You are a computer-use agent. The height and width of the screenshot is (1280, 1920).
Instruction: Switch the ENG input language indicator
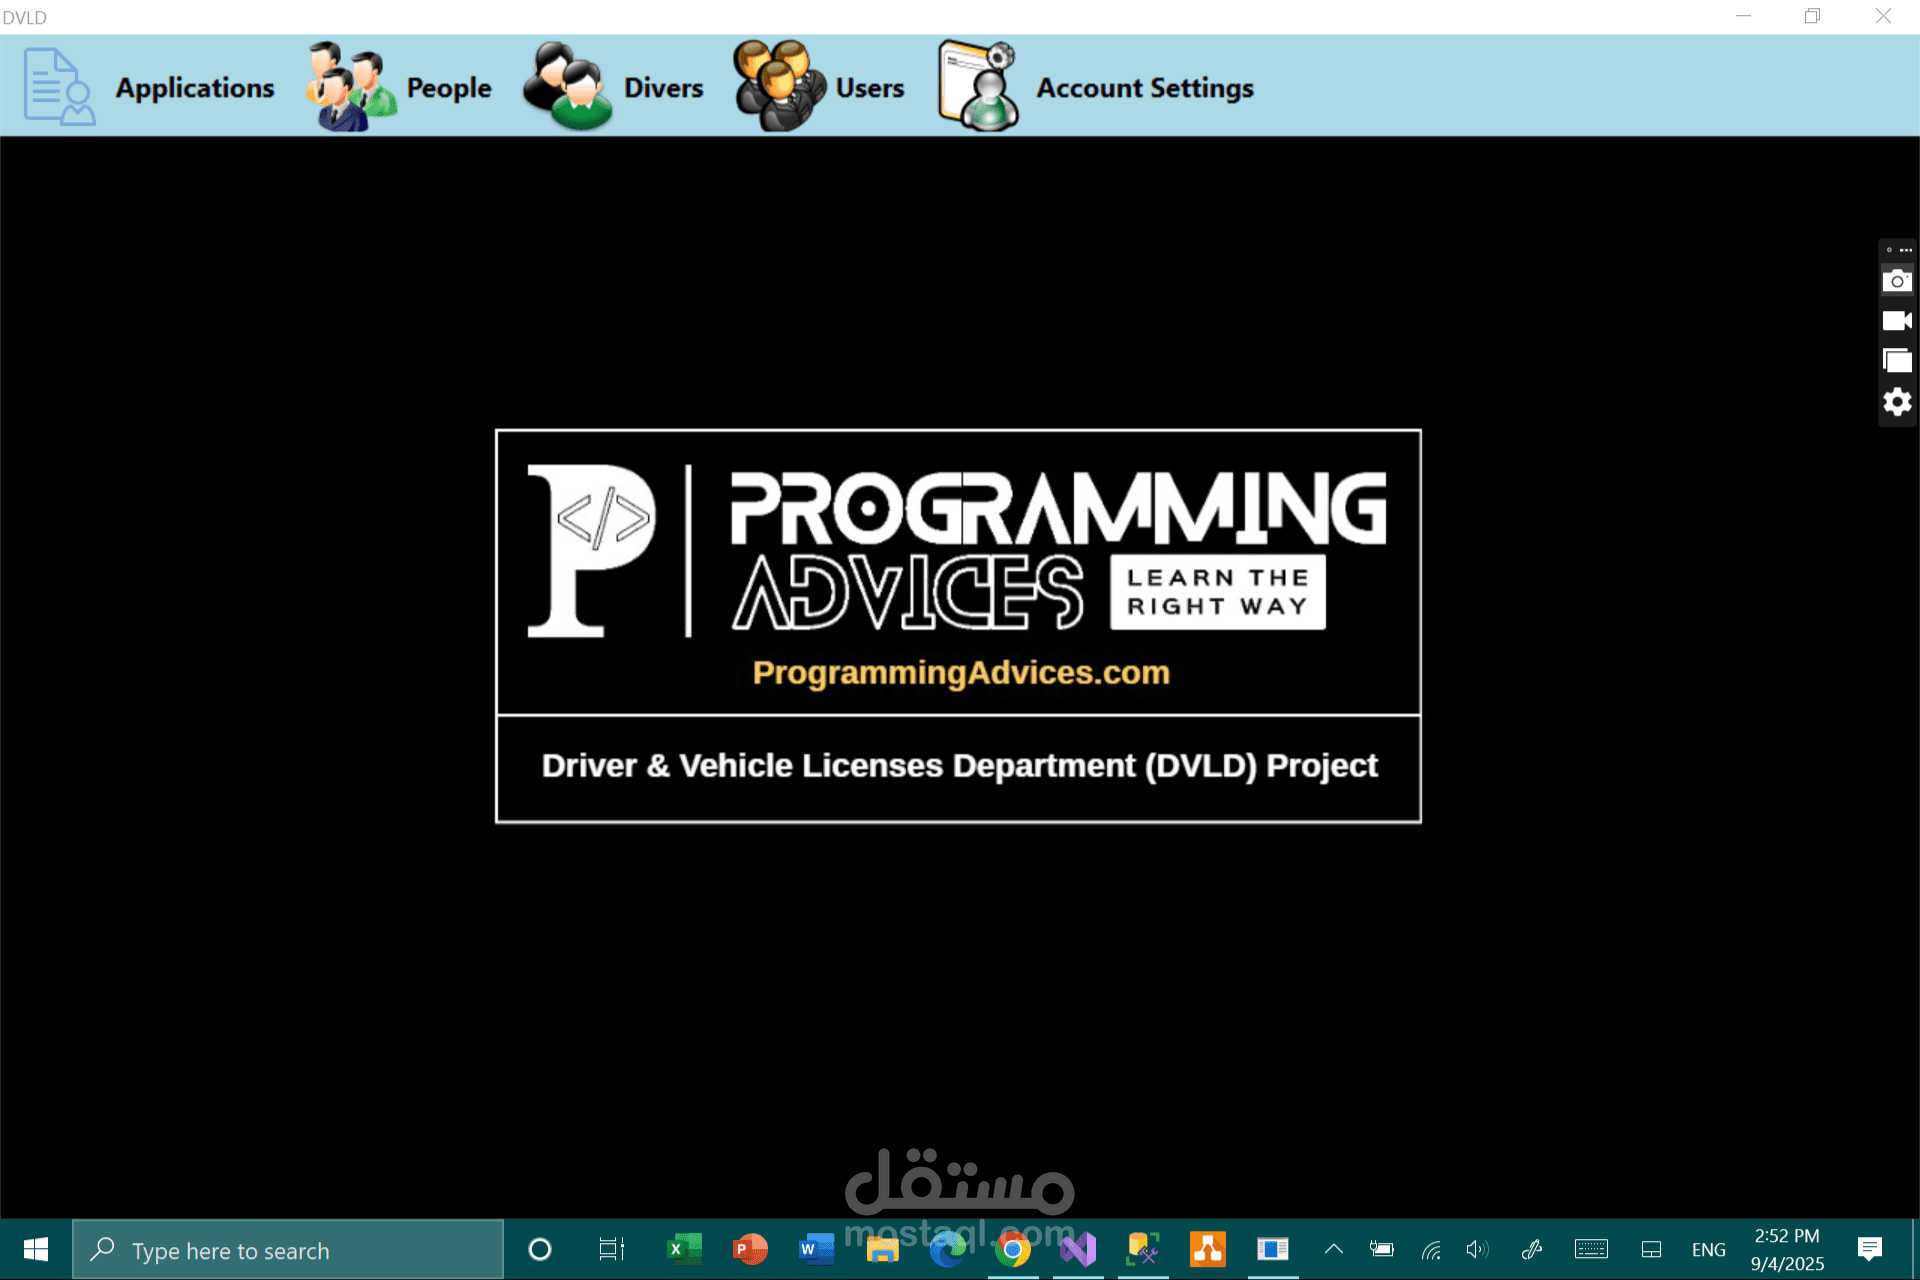(x=1708, y=1249)
